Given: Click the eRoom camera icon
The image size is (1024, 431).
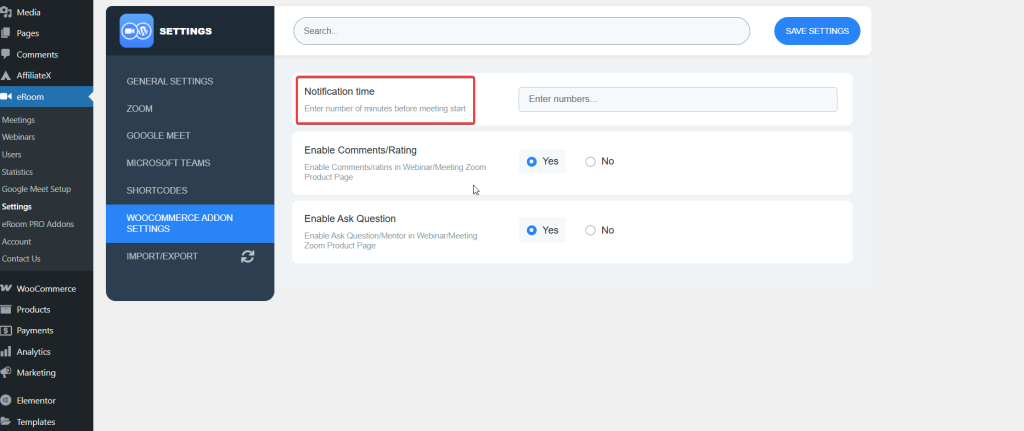Looking at the screenshot, I should pos(6,97).
